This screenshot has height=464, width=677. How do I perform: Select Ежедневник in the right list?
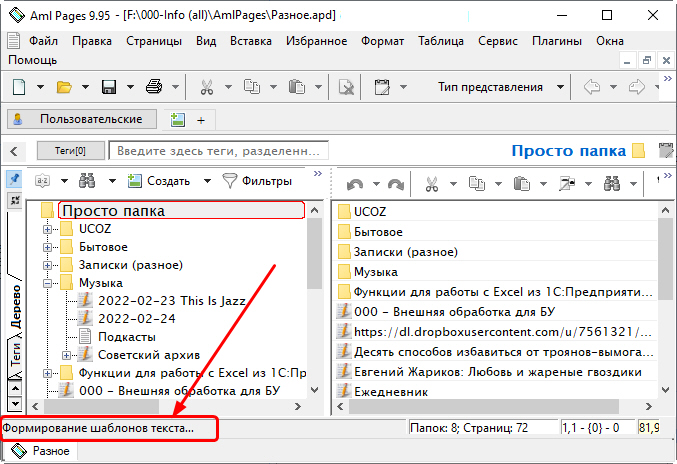tap(391, 392)
